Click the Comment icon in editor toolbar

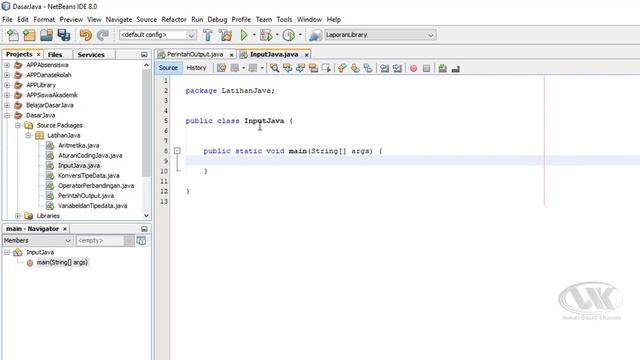[442, 68]
